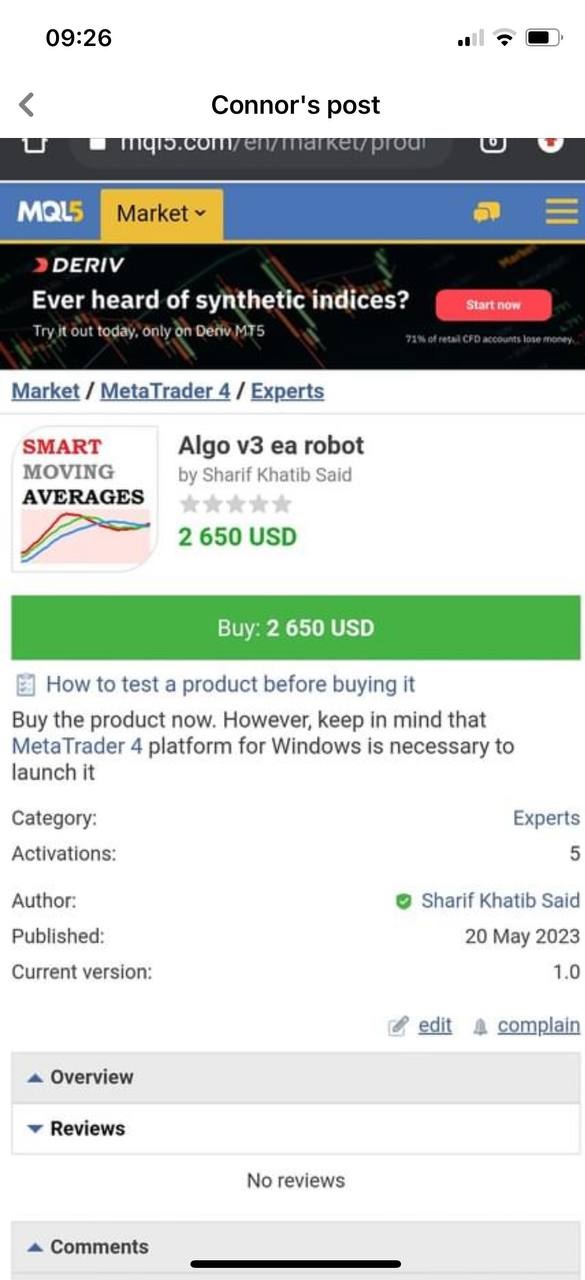Collapse the Overview section

coord(97,1077)
